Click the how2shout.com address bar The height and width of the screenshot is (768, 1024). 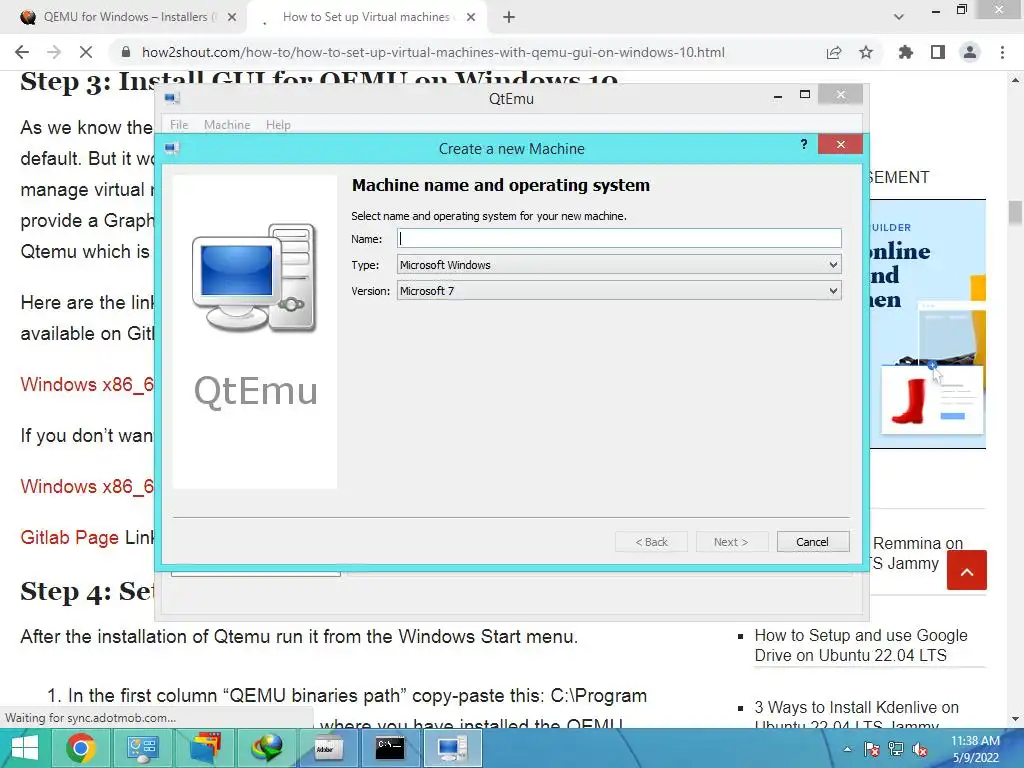coord(433,52)
